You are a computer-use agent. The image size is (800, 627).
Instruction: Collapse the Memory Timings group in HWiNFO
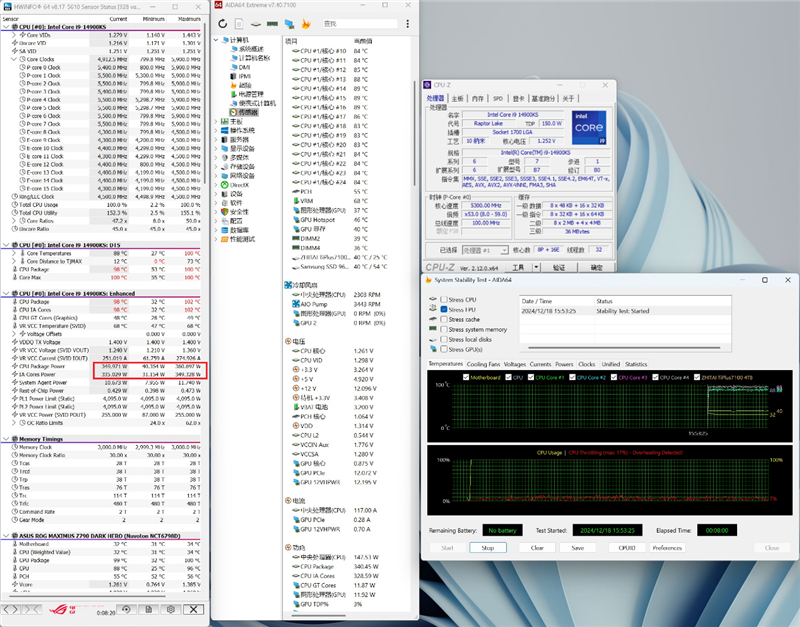(6, 439)
